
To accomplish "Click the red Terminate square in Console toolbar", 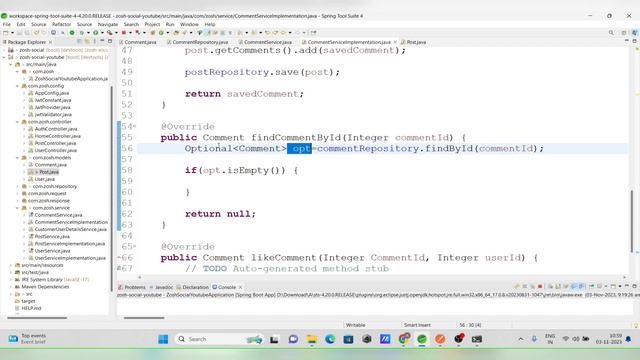I will click(540, 287).
